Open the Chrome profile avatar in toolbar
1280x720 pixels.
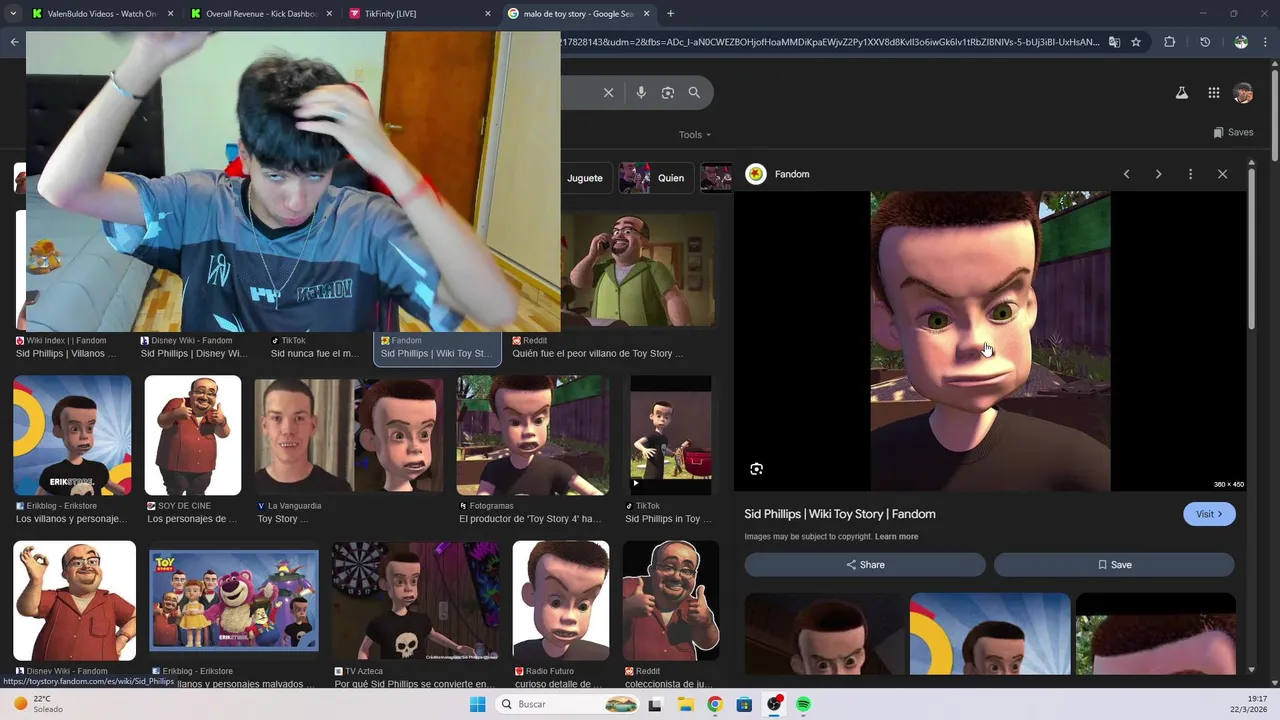click(1241, 42)
